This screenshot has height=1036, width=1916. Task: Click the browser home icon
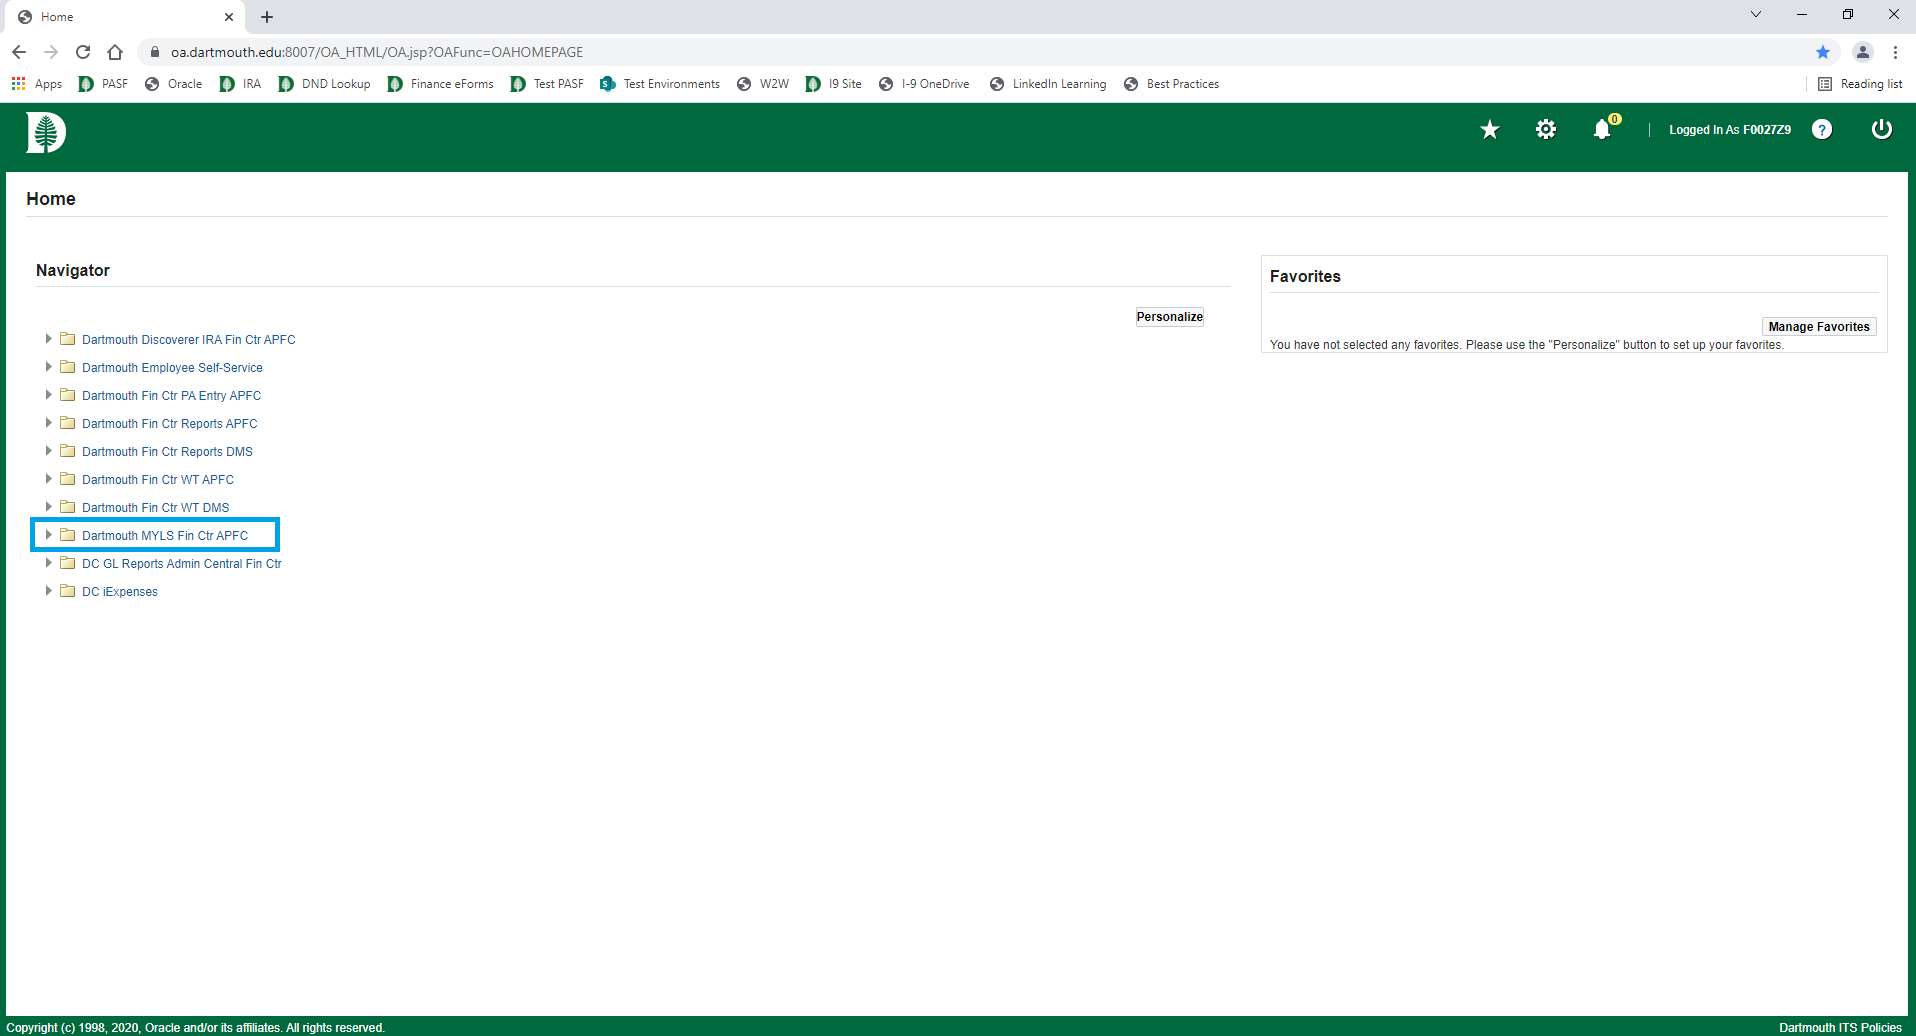point(115,52)
